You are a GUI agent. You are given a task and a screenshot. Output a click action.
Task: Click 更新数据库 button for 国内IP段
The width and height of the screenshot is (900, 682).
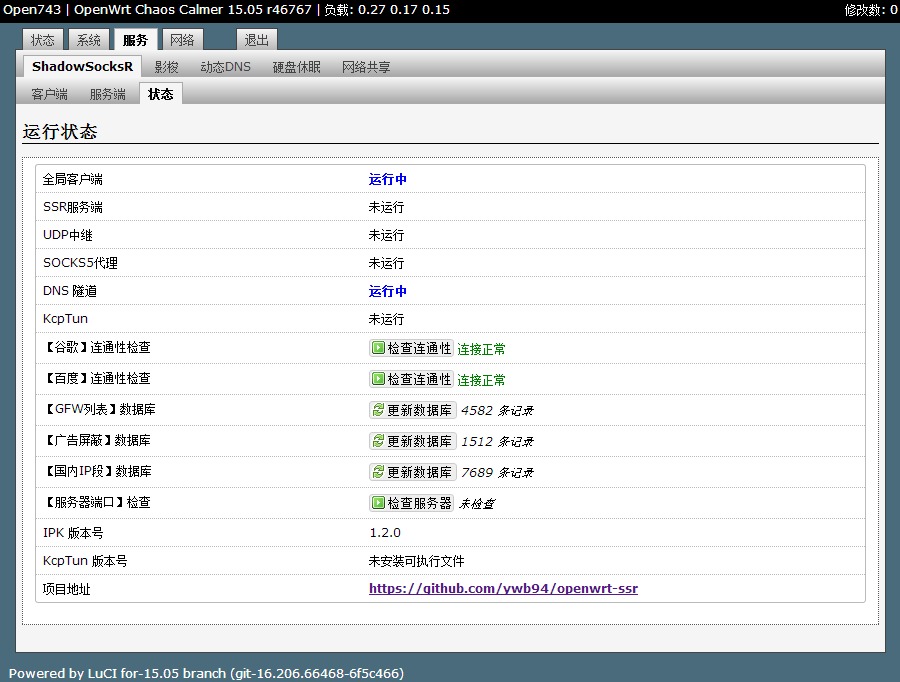(x=413, y=472)
